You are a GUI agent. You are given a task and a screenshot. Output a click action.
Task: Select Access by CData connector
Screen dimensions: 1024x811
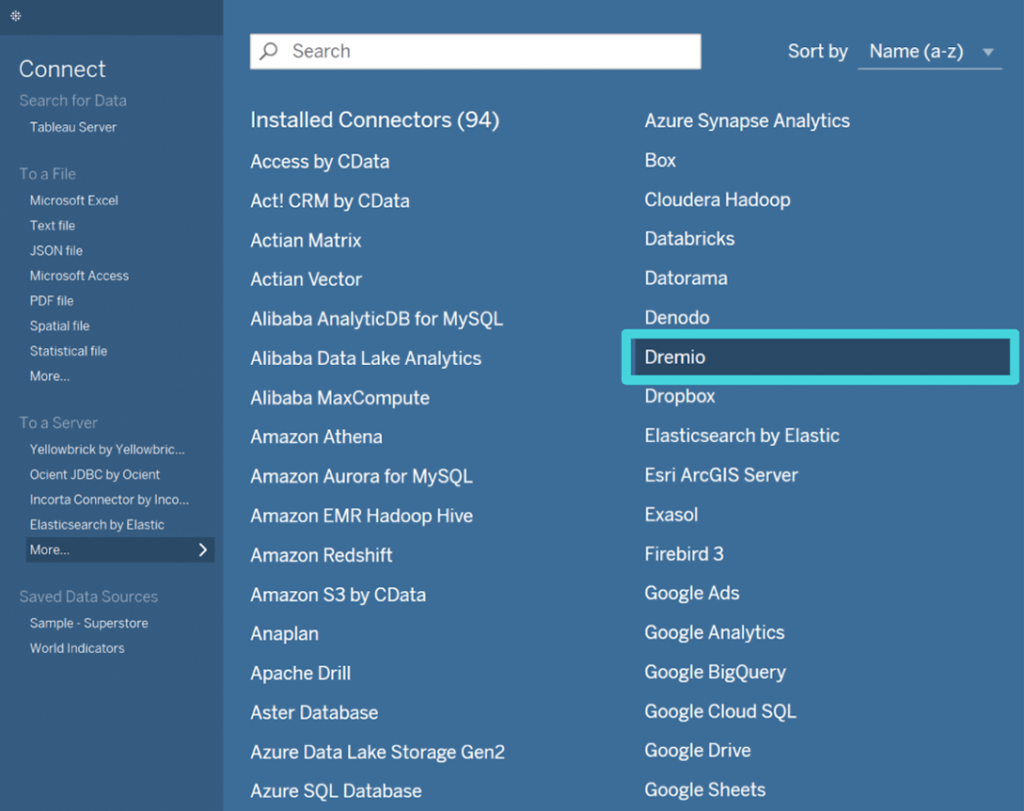[x=320, y=161]
